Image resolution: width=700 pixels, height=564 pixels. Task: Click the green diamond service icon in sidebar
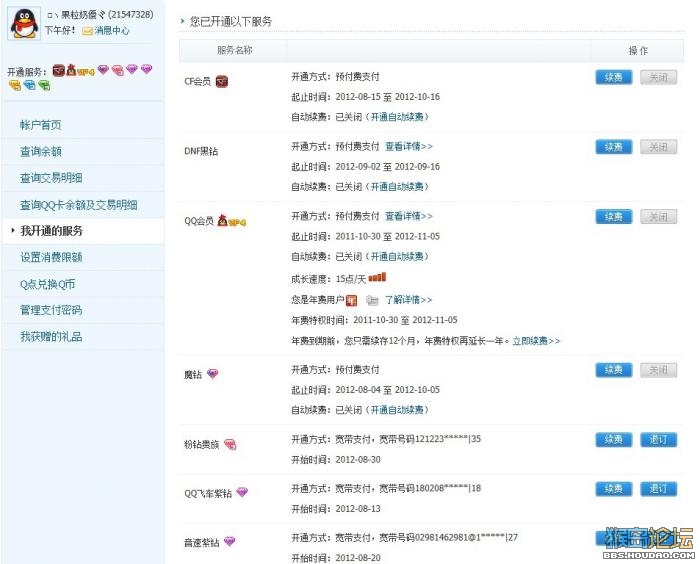coord(44,85)
